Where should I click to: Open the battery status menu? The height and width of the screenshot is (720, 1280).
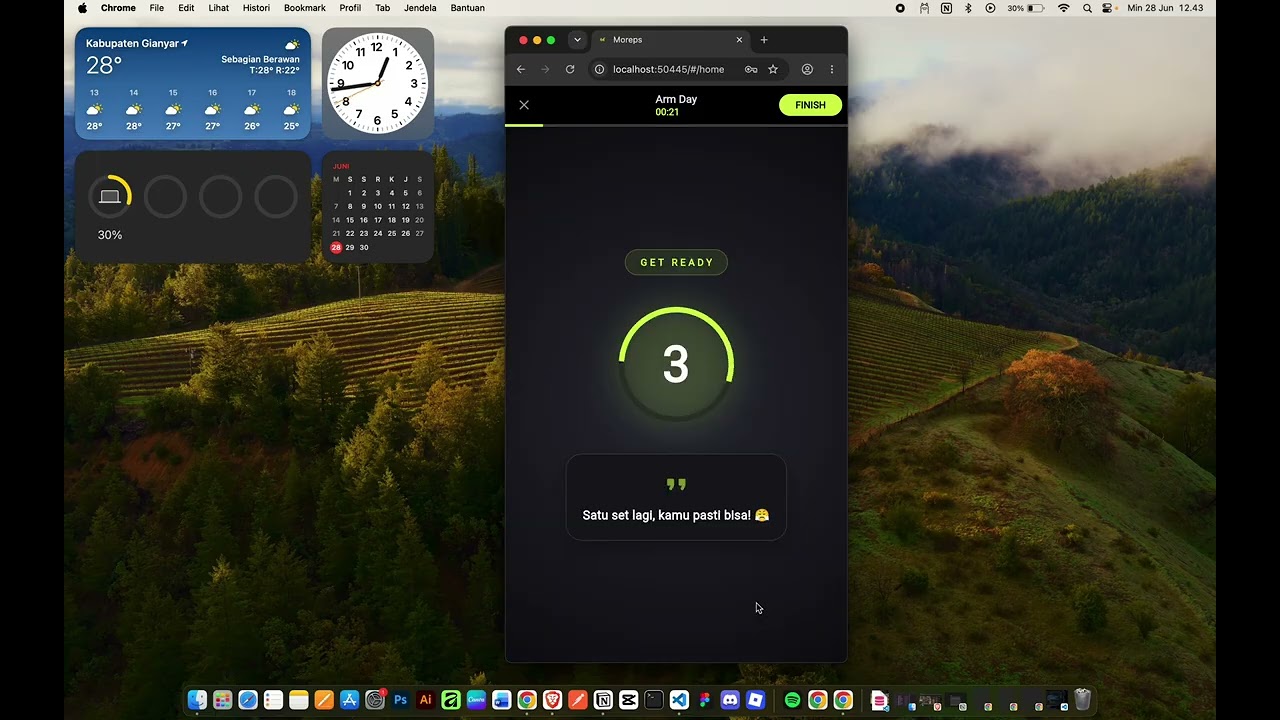[1026, 8]
